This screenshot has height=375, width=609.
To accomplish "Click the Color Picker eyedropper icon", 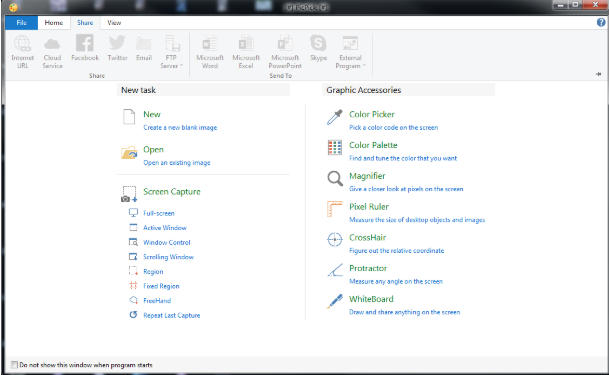I will click(x=334, y=117).
